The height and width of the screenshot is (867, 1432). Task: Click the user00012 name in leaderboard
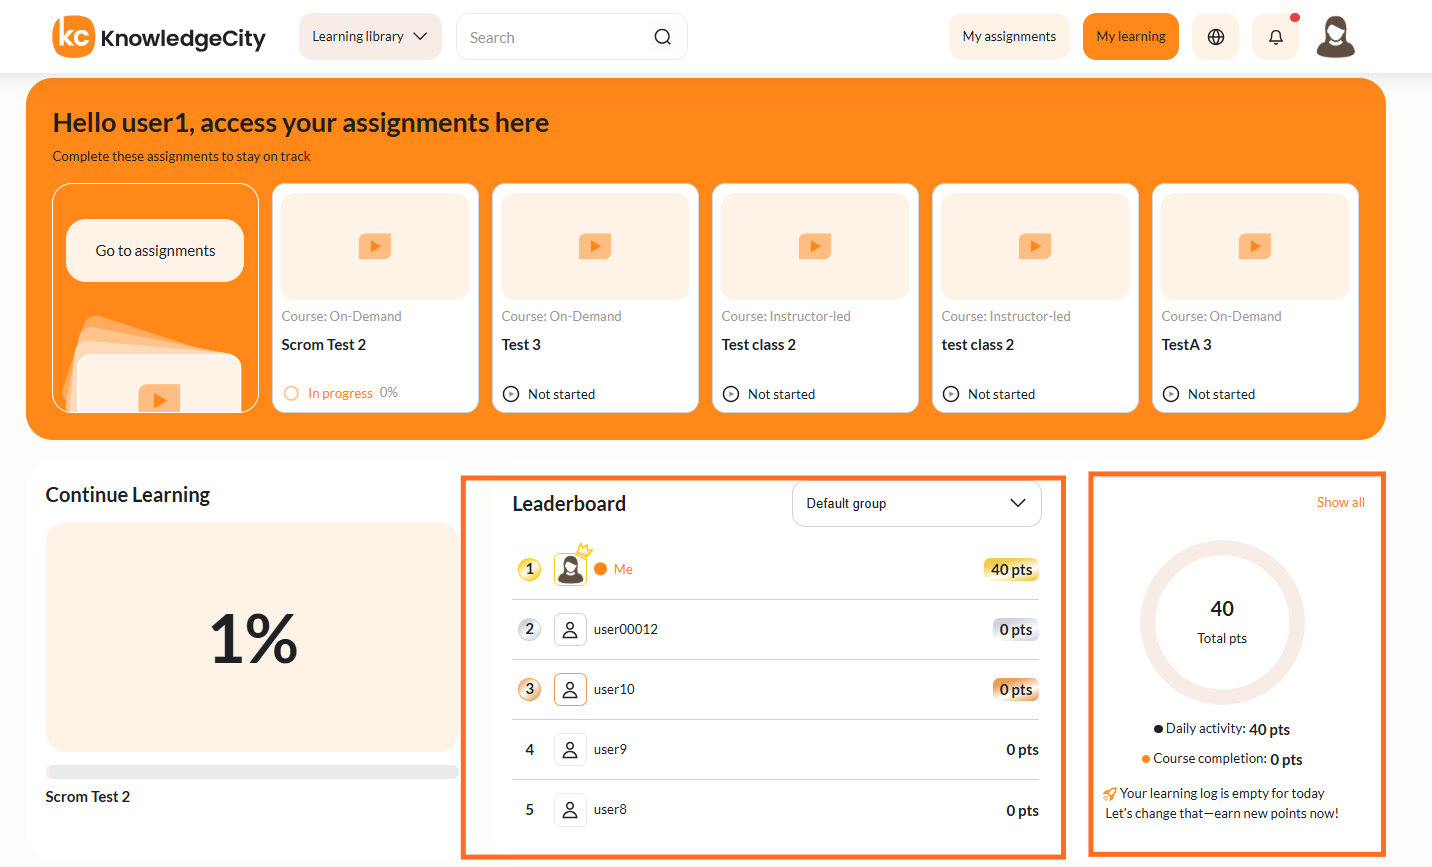(626, 629)
